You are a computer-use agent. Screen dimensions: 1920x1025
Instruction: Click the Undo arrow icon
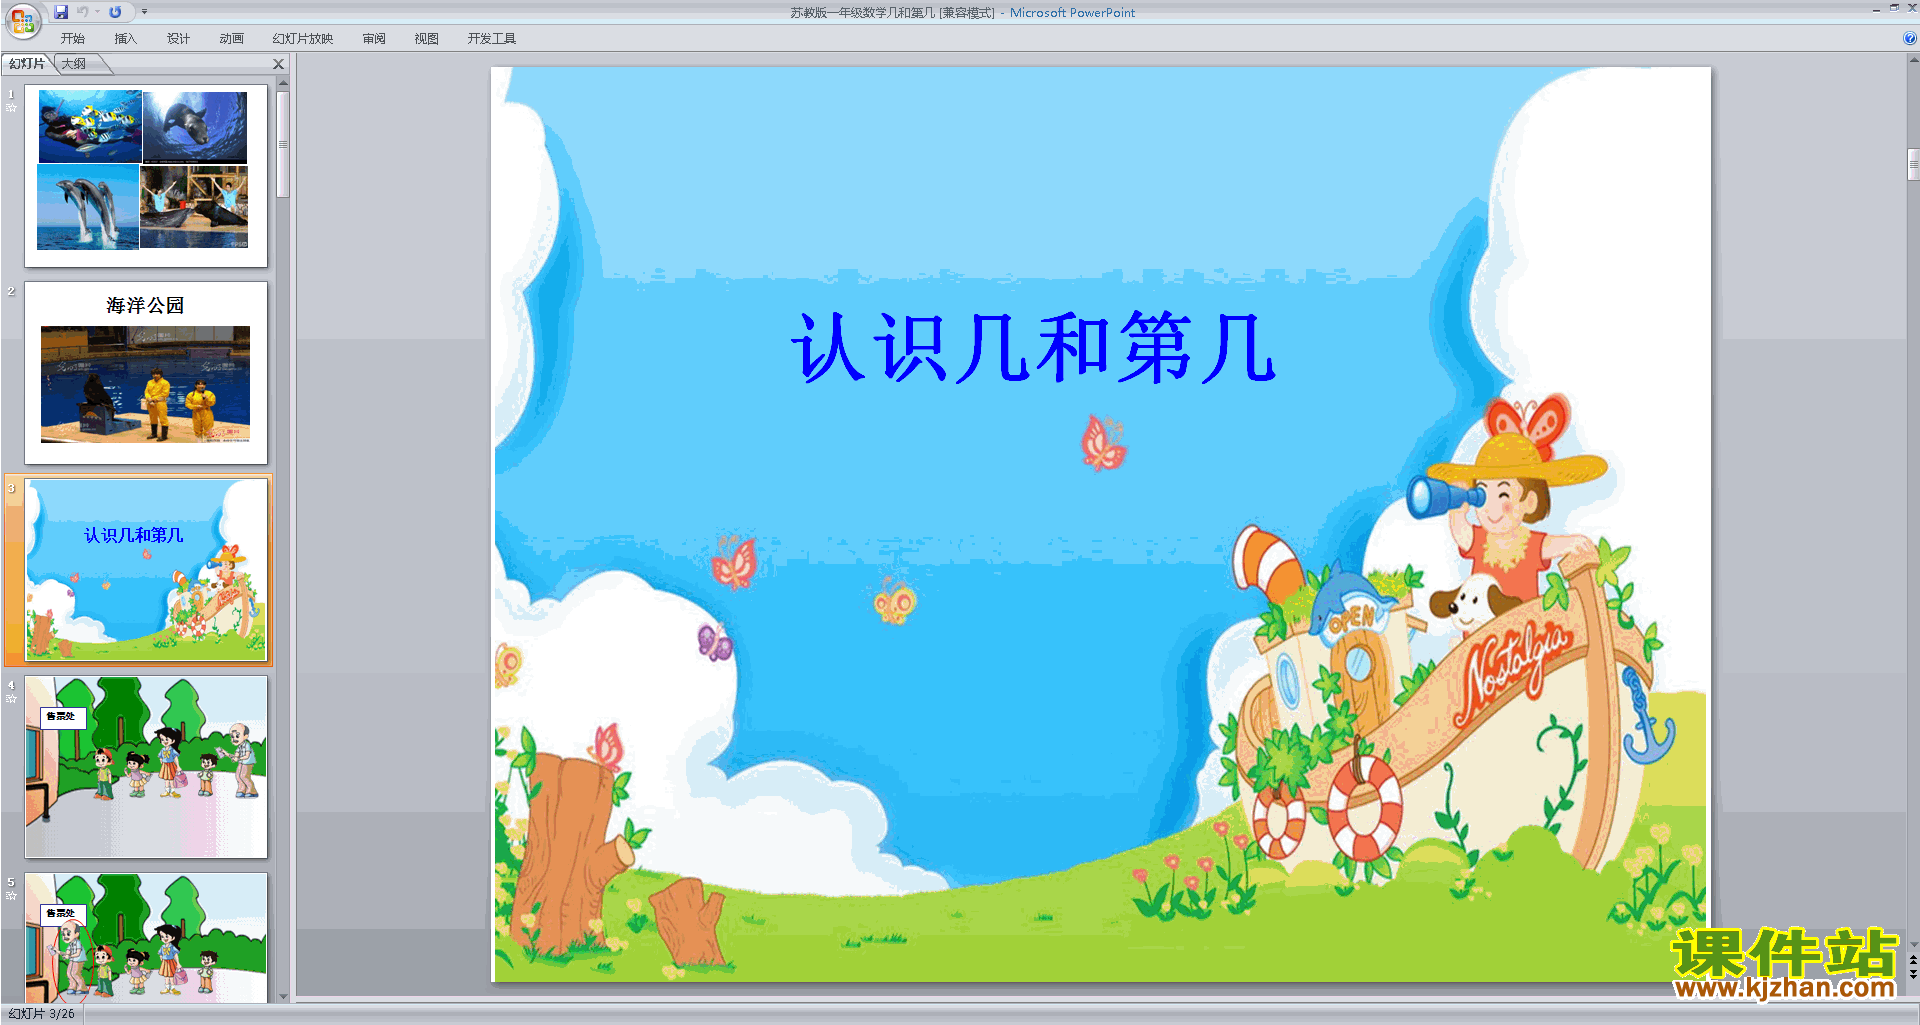83,12
